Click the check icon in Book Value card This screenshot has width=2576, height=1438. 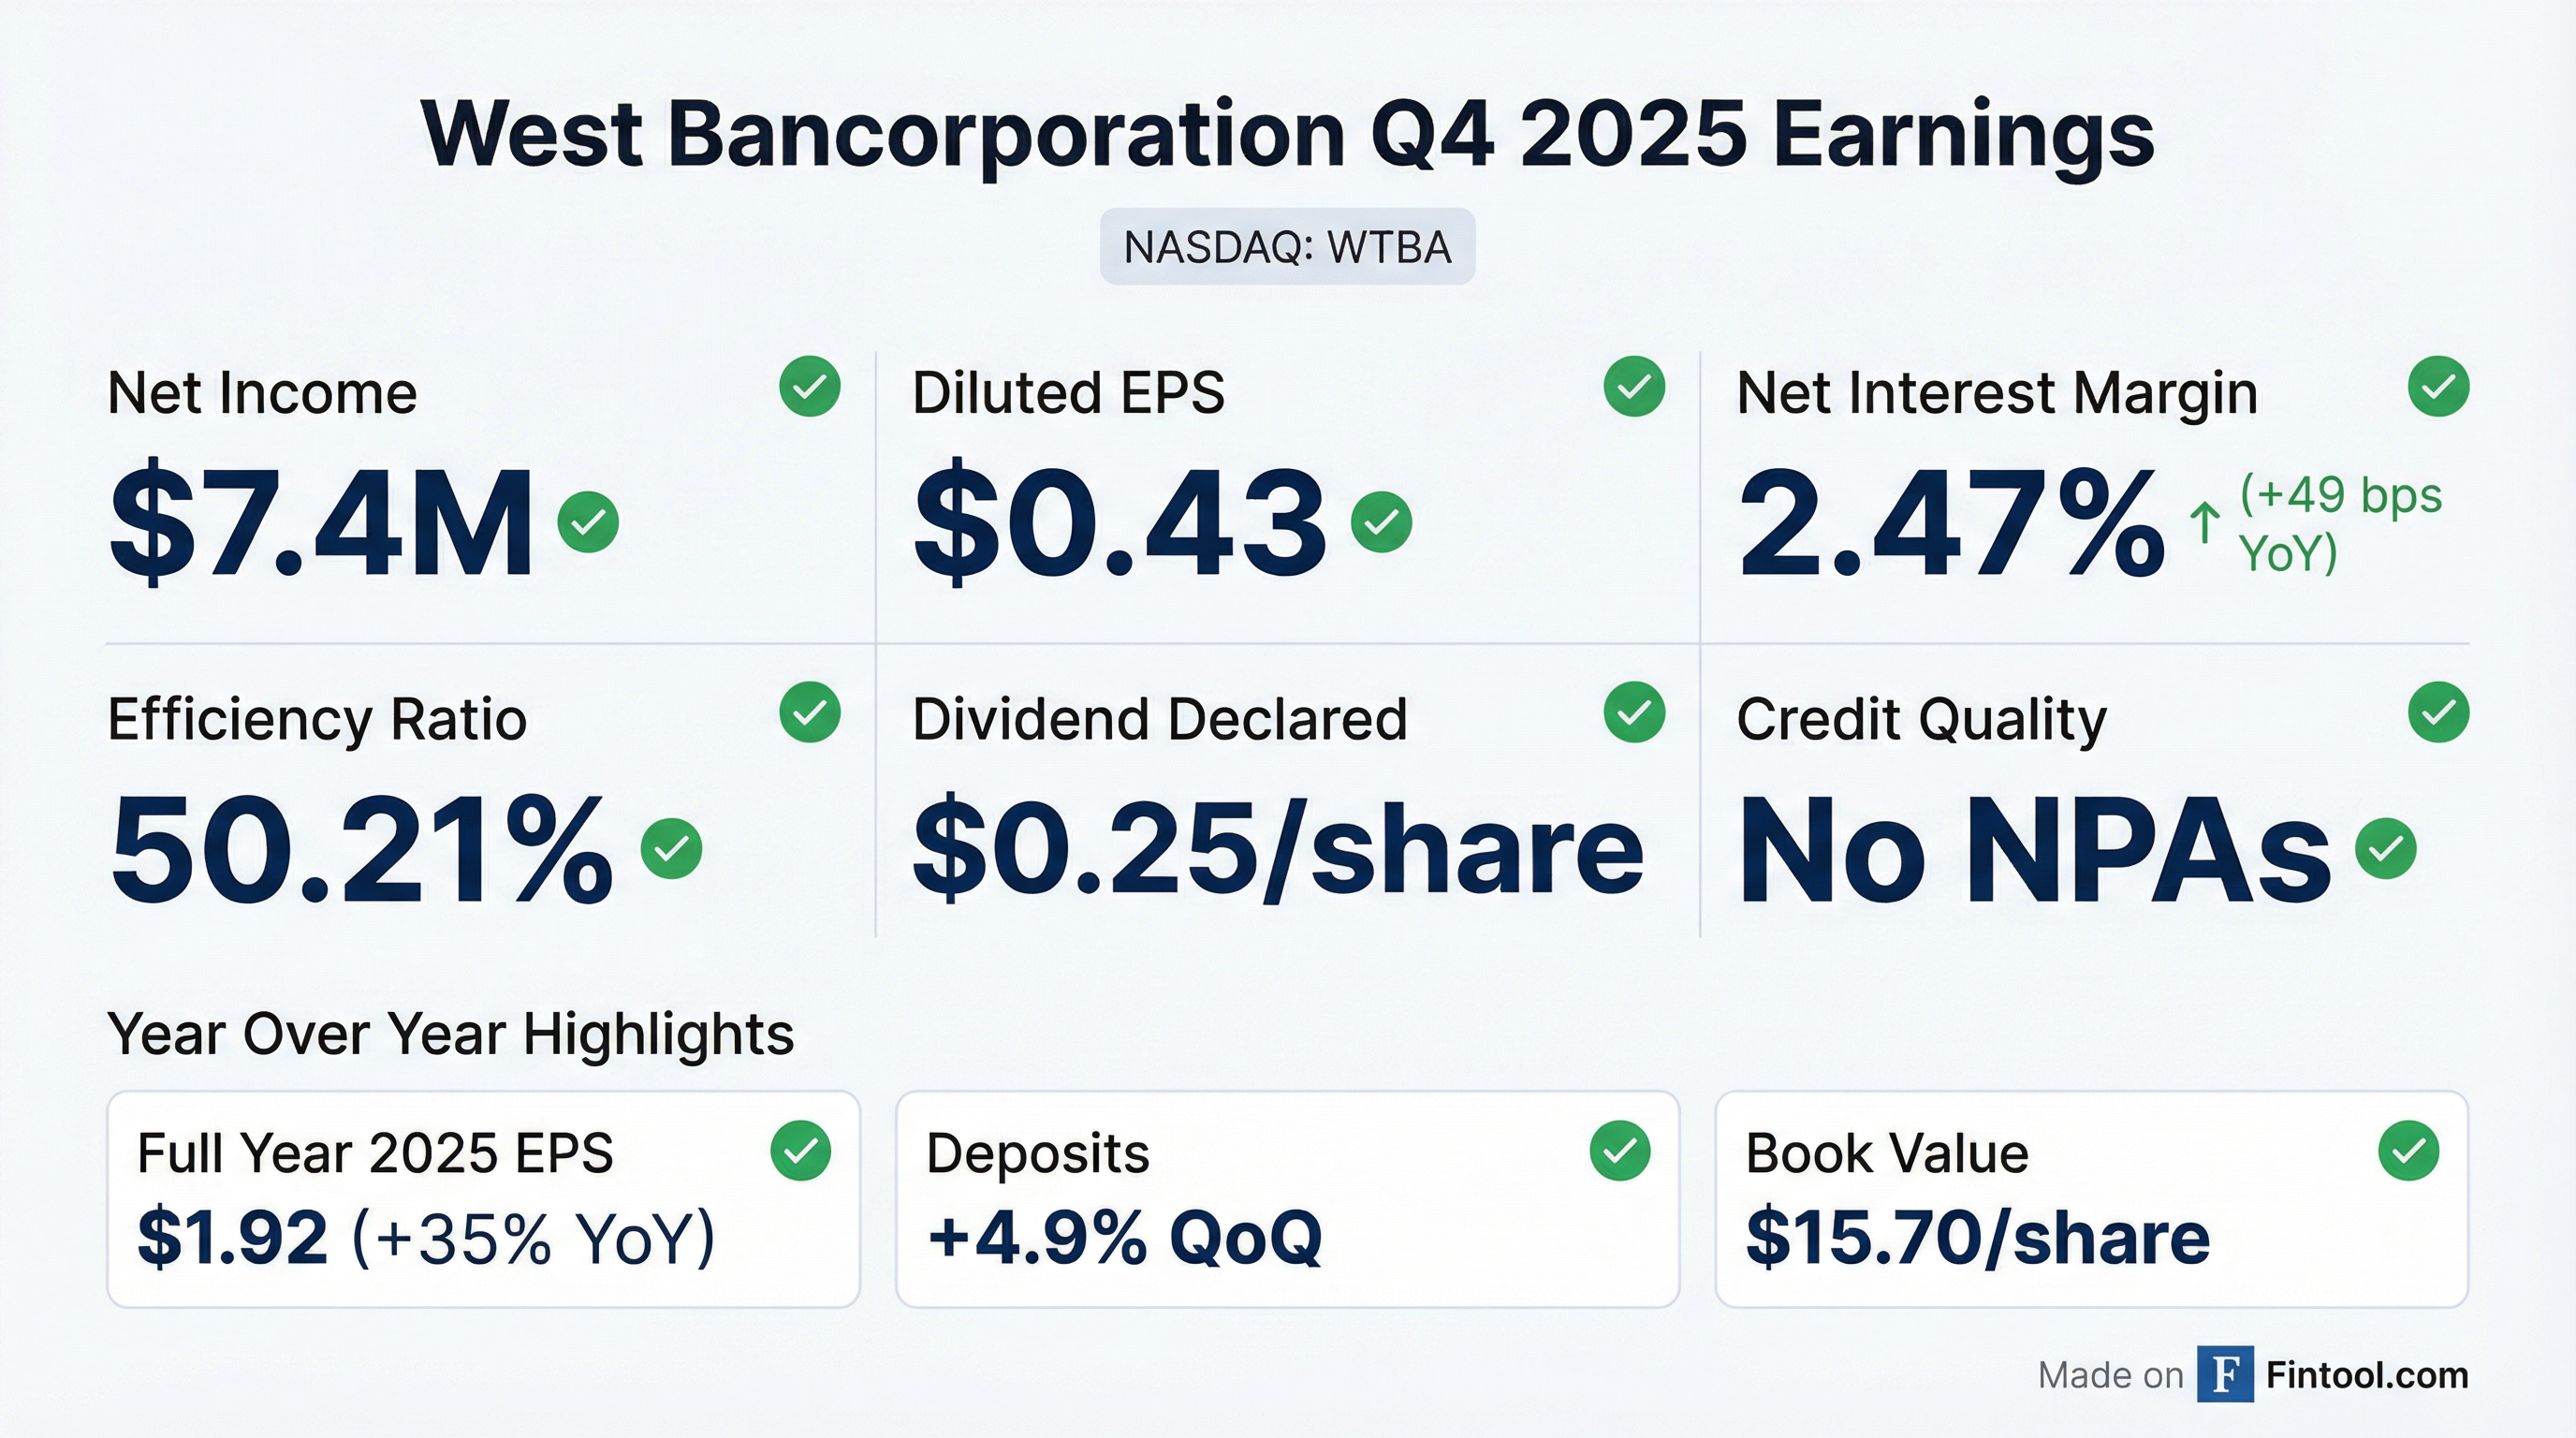(2408, 1150)
